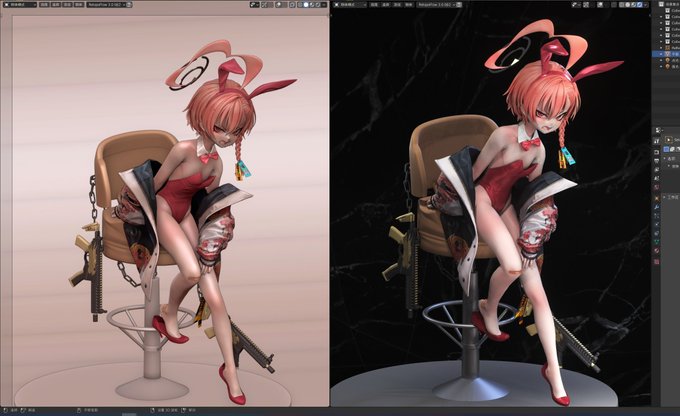Toggle X-ray in right viewport header
This screenshot has width=680, height=416.
(x=614, y=4)
